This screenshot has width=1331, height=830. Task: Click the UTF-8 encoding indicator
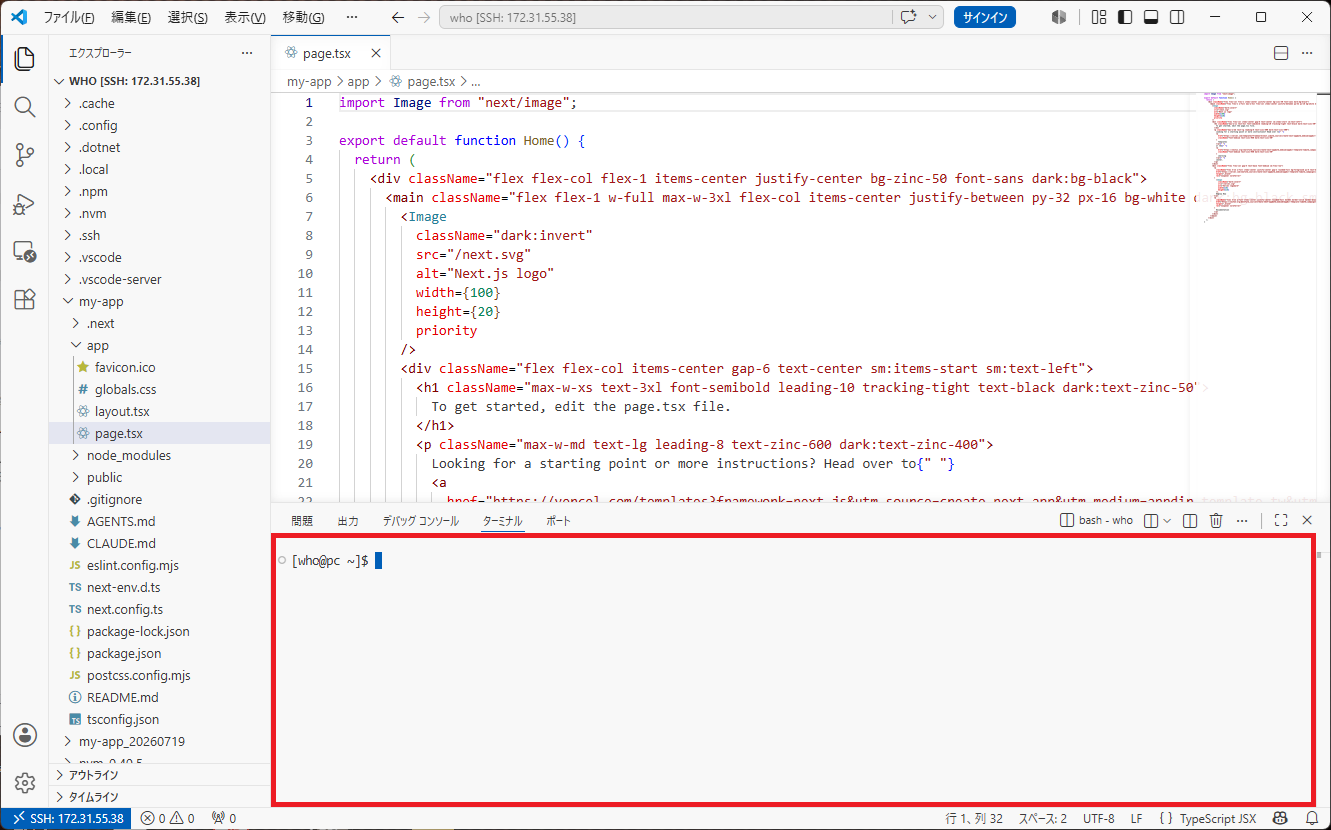[1098, 818]
